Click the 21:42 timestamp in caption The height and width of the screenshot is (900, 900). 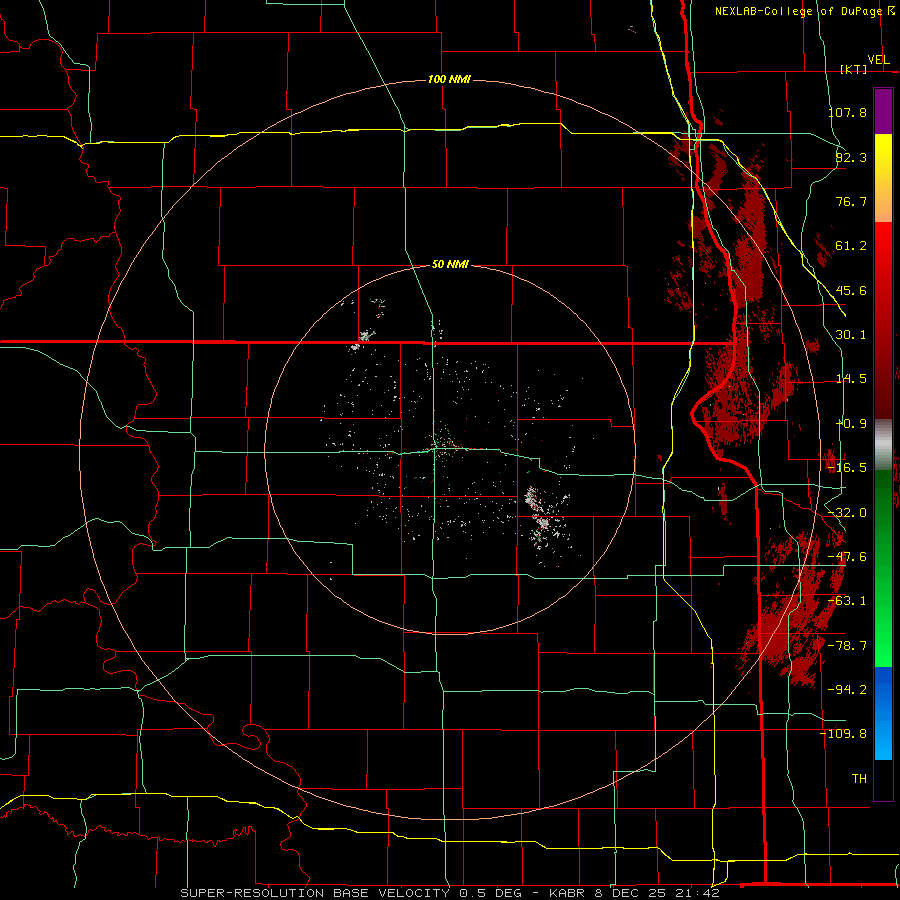[x=698, y=893]
